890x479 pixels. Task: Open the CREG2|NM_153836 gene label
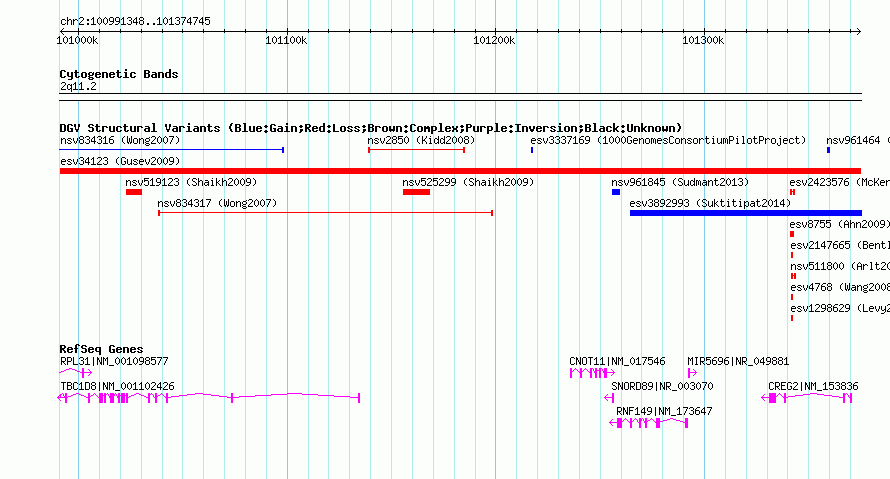(813, 386)
